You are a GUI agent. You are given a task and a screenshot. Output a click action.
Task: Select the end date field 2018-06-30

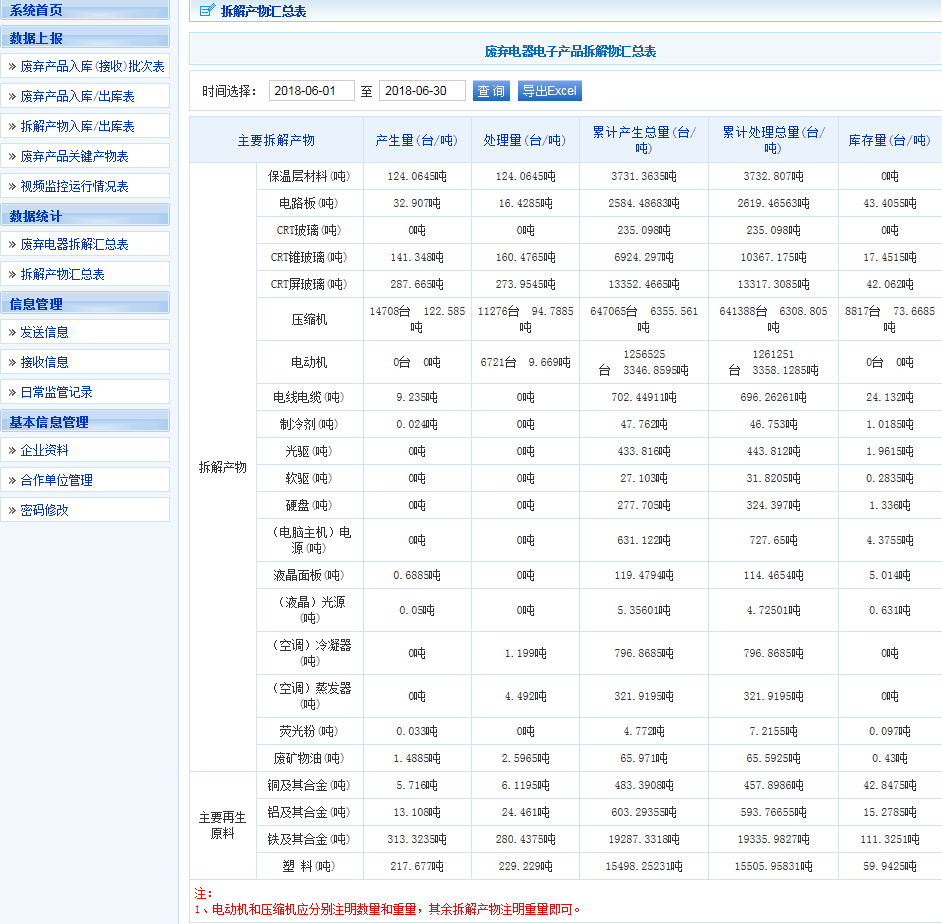(422, 91)
